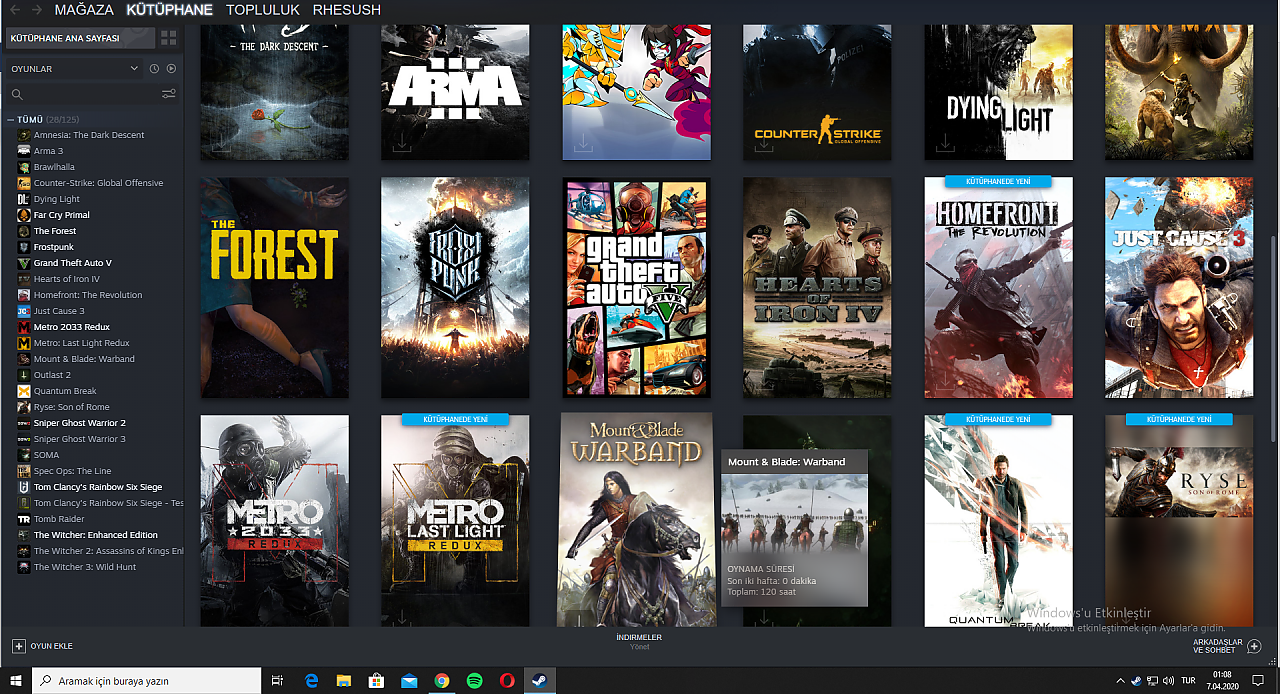Filter to ready-to-play games icon
The width and height of the screenshot is (1280, 694).
point(171,69)
